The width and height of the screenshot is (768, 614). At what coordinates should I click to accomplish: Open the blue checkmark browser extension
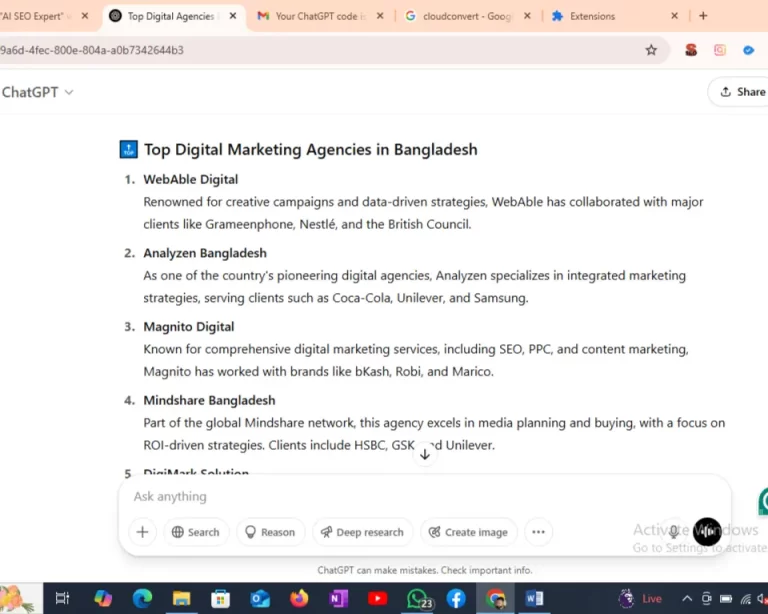748,50
